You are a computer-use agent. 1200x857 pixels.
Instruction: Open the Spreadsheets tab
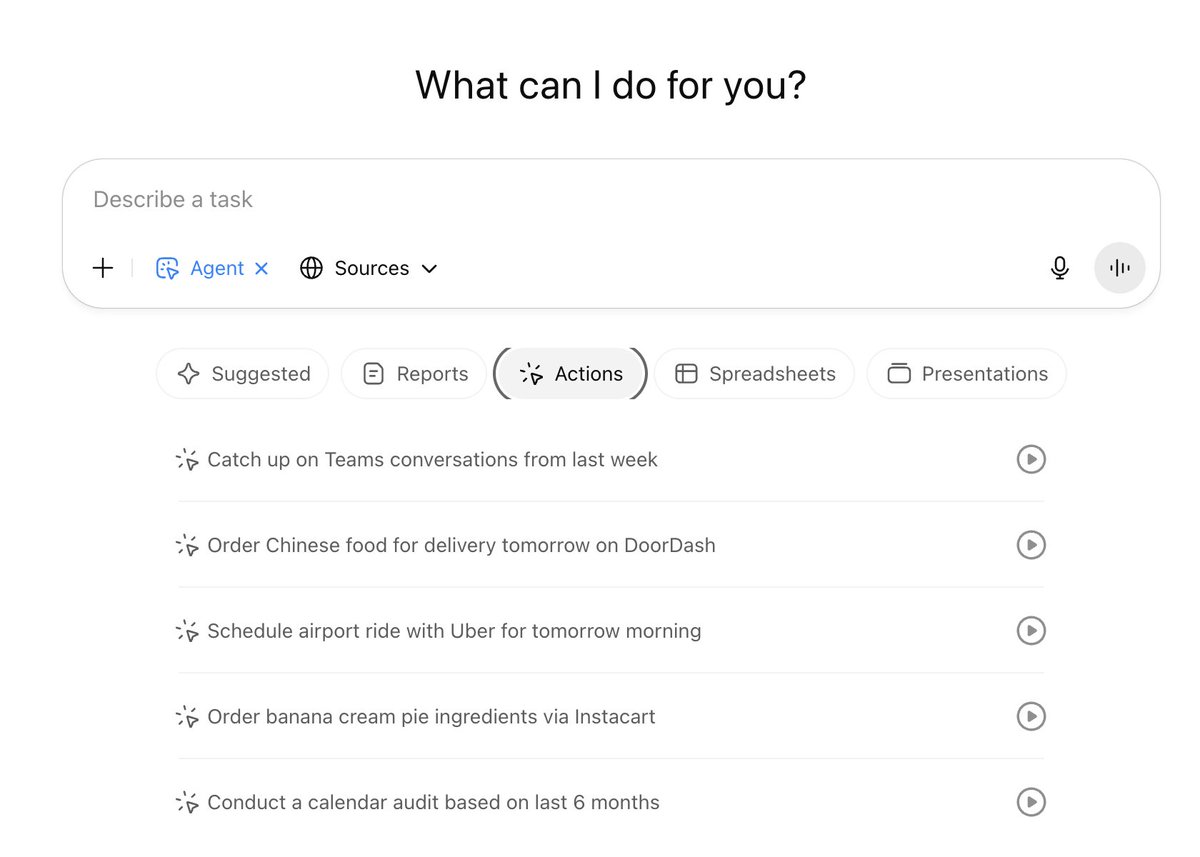(x=755, y=374)
